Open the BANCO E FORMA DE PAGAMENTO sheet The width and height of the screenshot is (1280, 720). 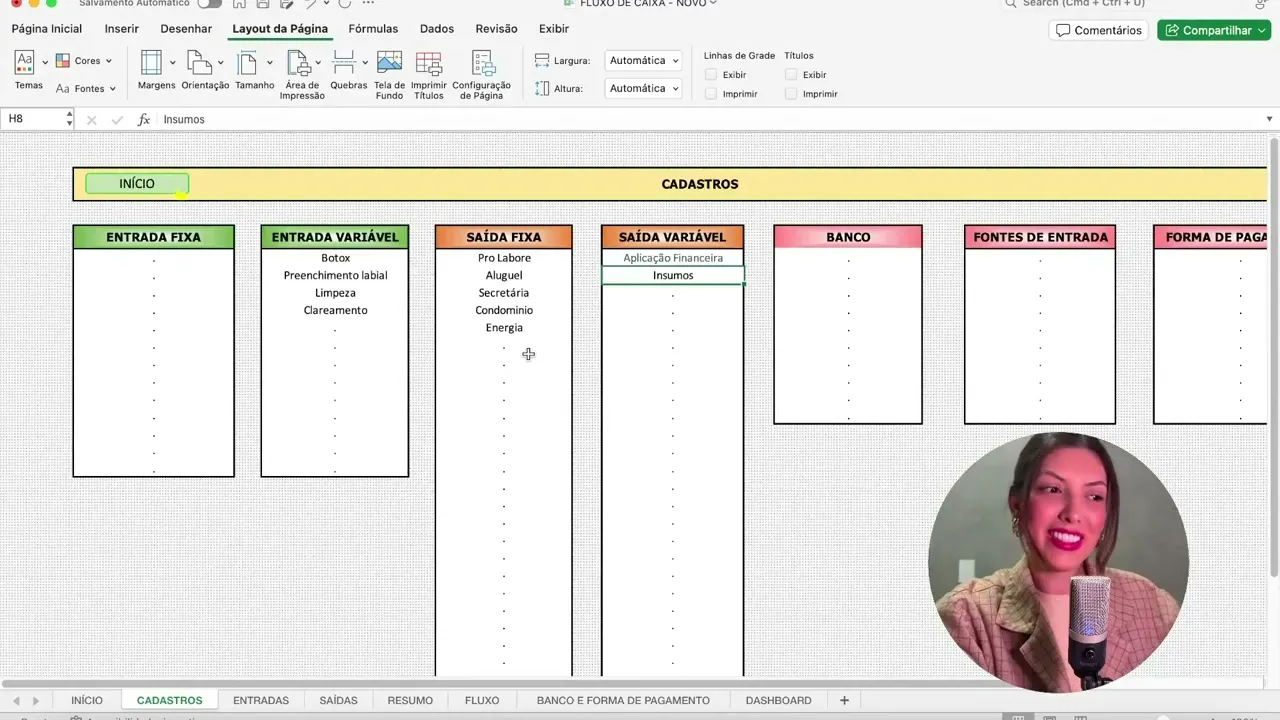point(623,700)
